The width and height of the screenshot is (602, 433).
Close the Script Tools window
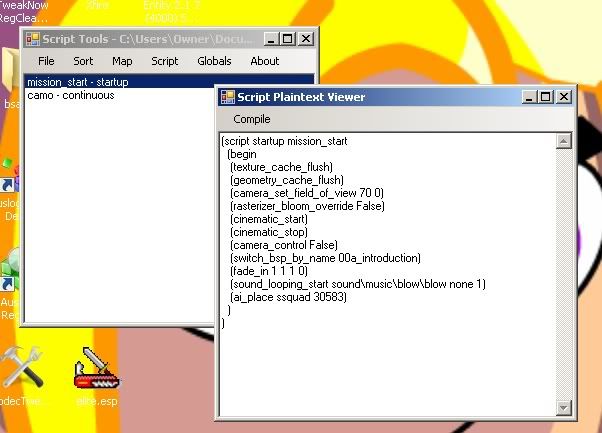click(306, 39)
